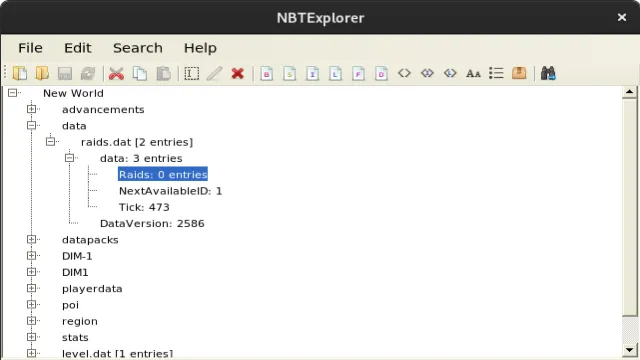This screenshot has width=640, height=360.
Task: Click the Int Array tag icon
Action: (x=427, y=73)
